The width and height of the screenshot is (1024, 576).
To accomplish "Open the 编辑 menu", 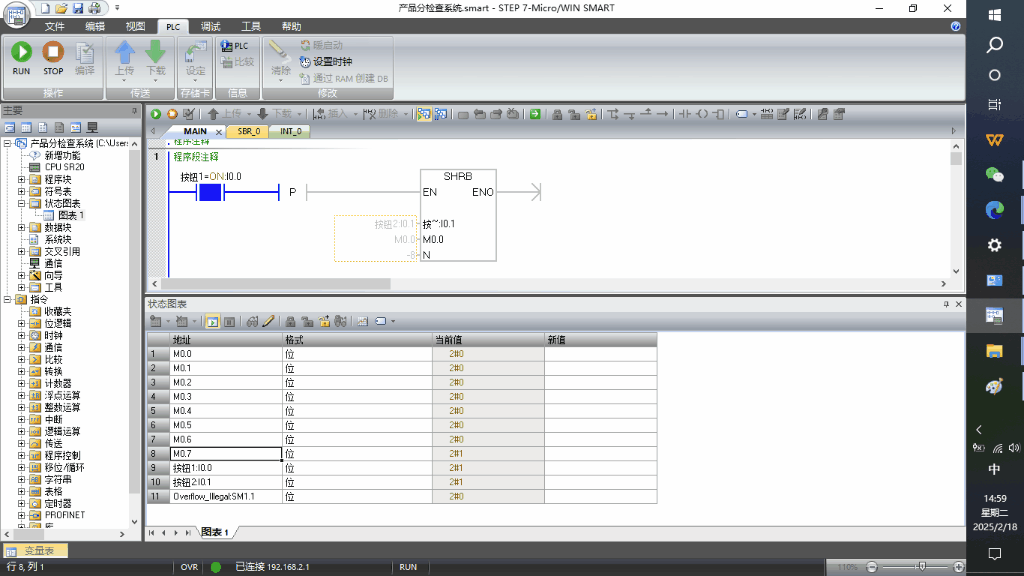I will point(95,27).
